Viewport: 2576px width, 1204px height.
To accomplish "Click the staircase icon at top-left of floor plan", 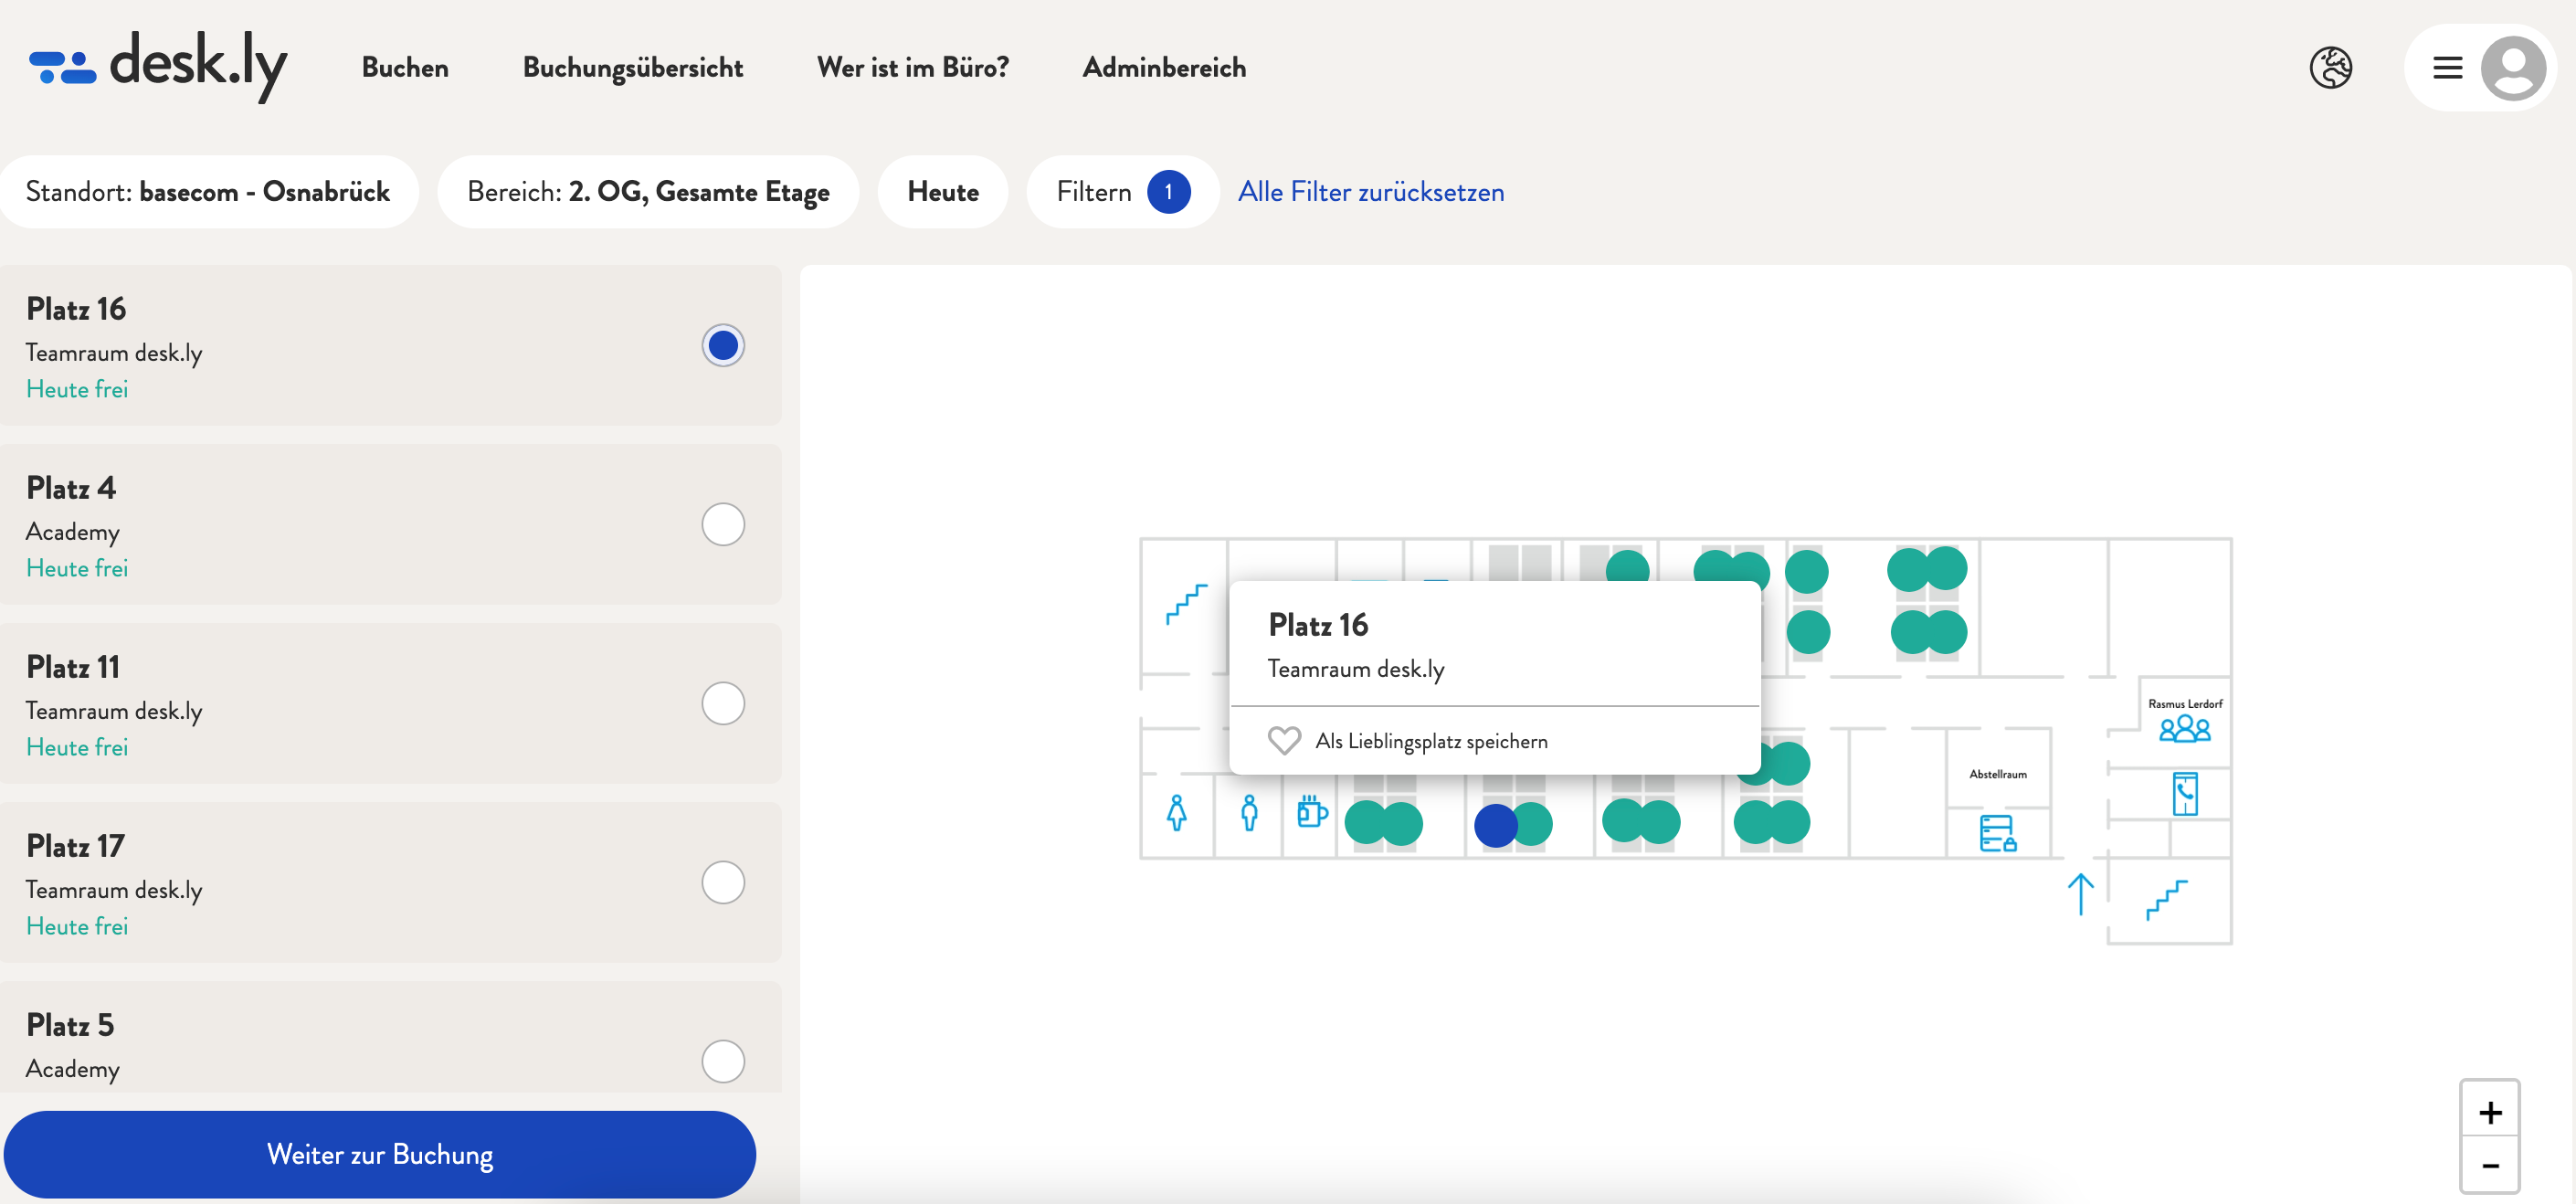I will click(1186, 604).
